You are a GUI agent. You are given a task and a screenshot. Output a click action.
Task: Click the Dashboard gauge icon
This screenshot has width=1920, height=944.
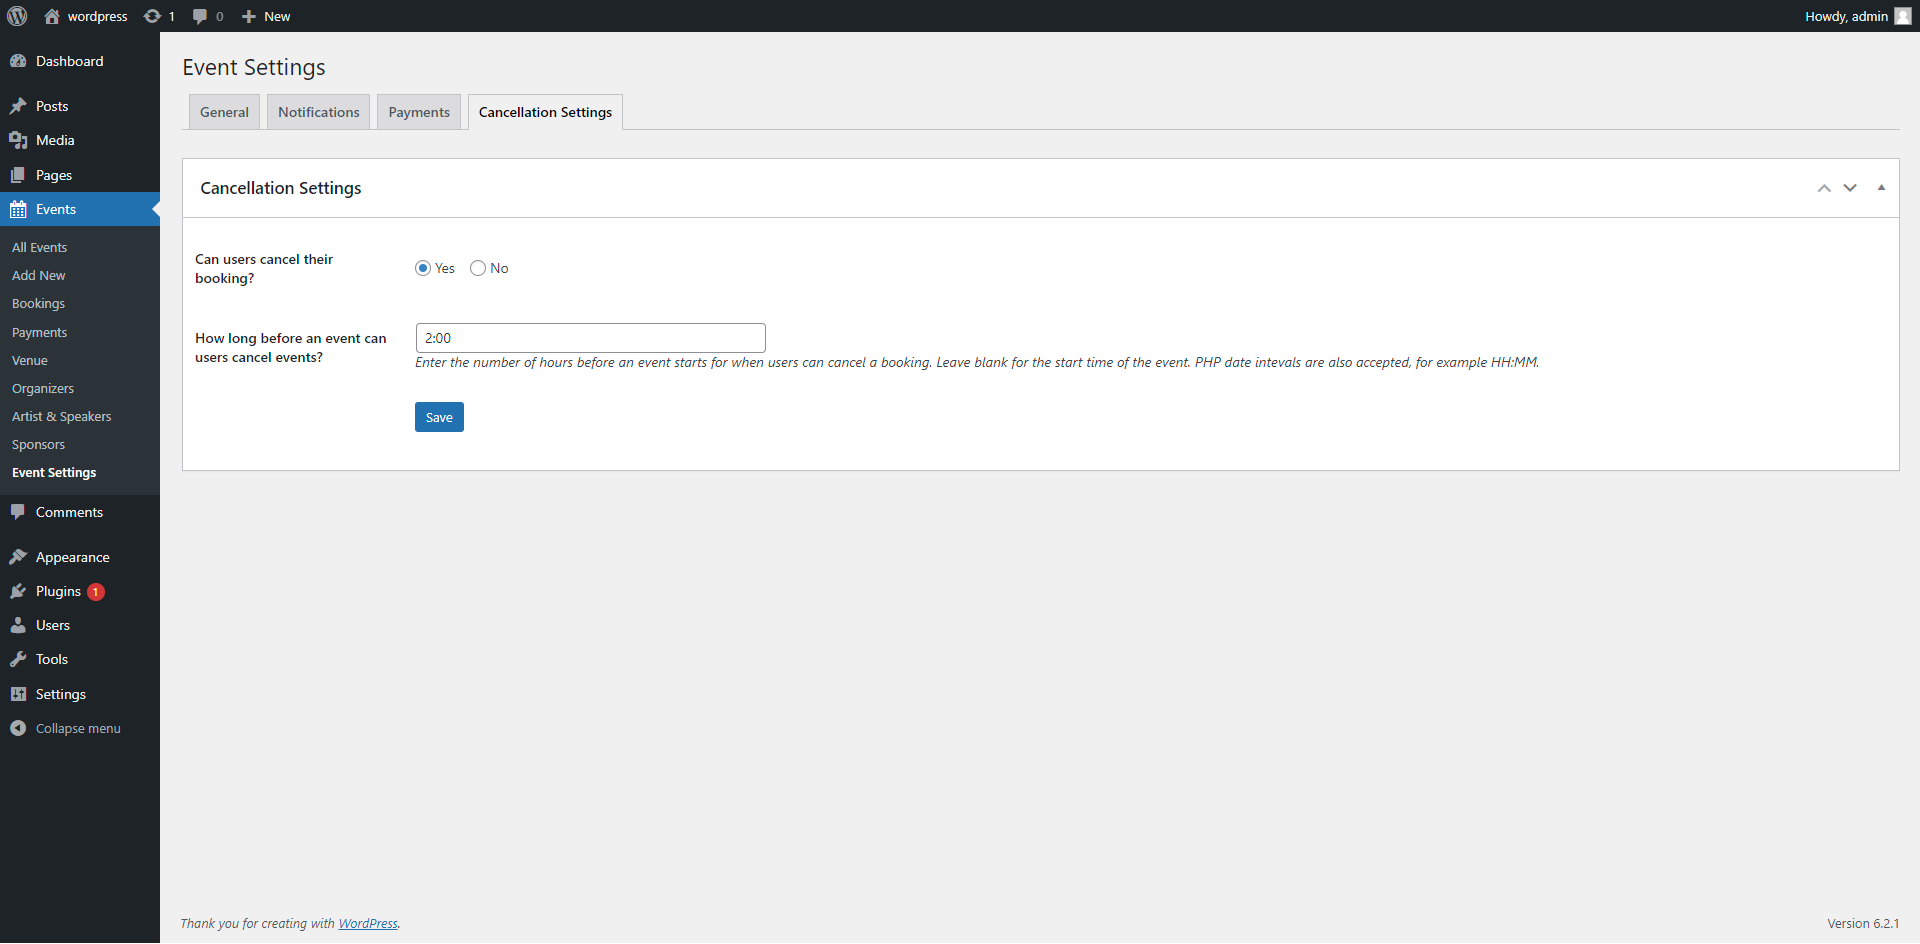[x=18, y=61]
